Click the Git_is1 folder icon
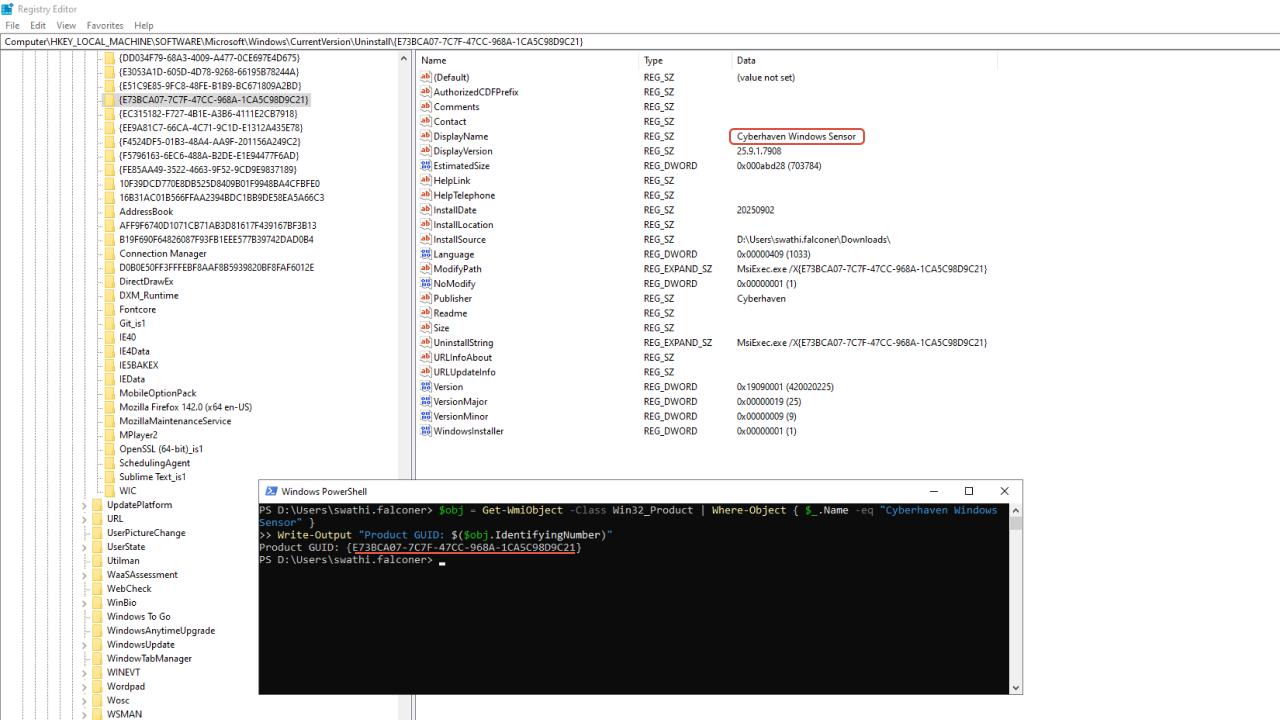 pyautogui.click(x=110, y=323)
